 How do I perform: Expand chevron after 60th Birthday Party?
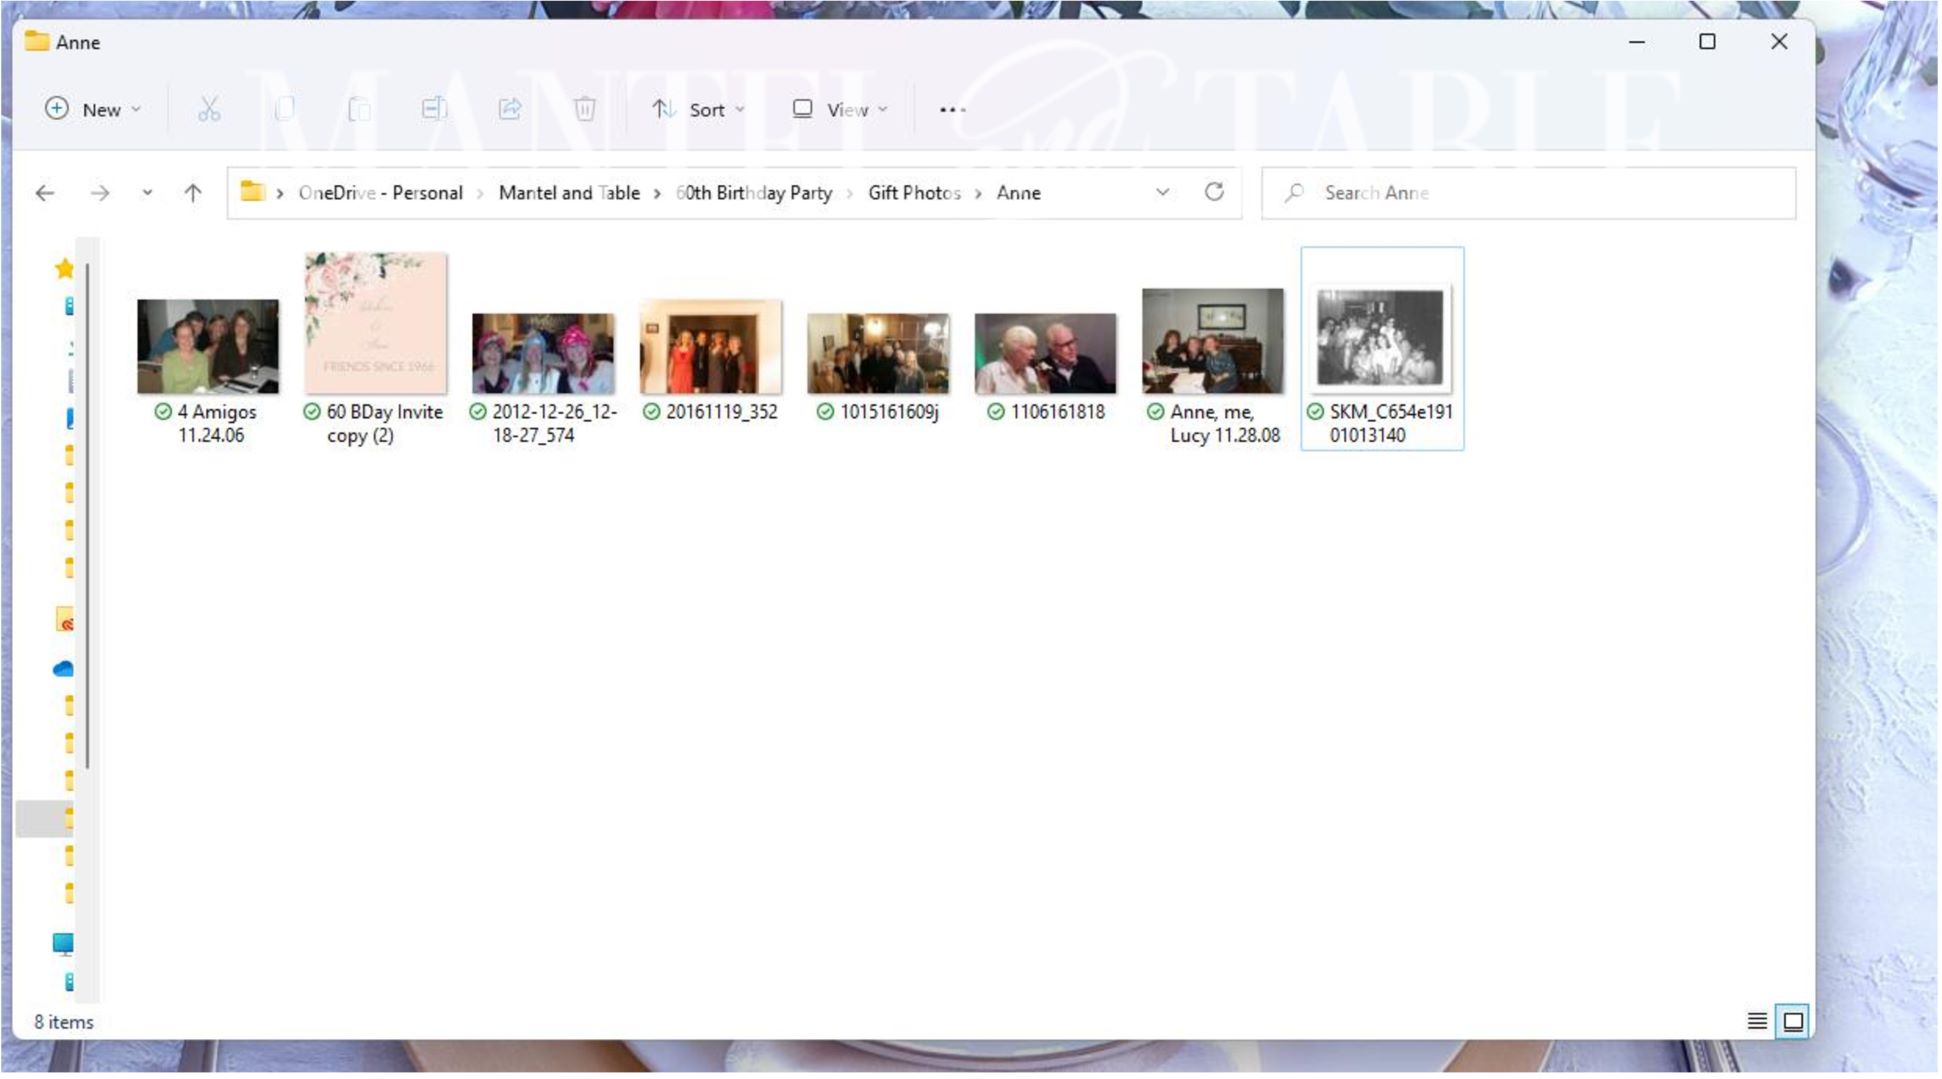[849, 193]
